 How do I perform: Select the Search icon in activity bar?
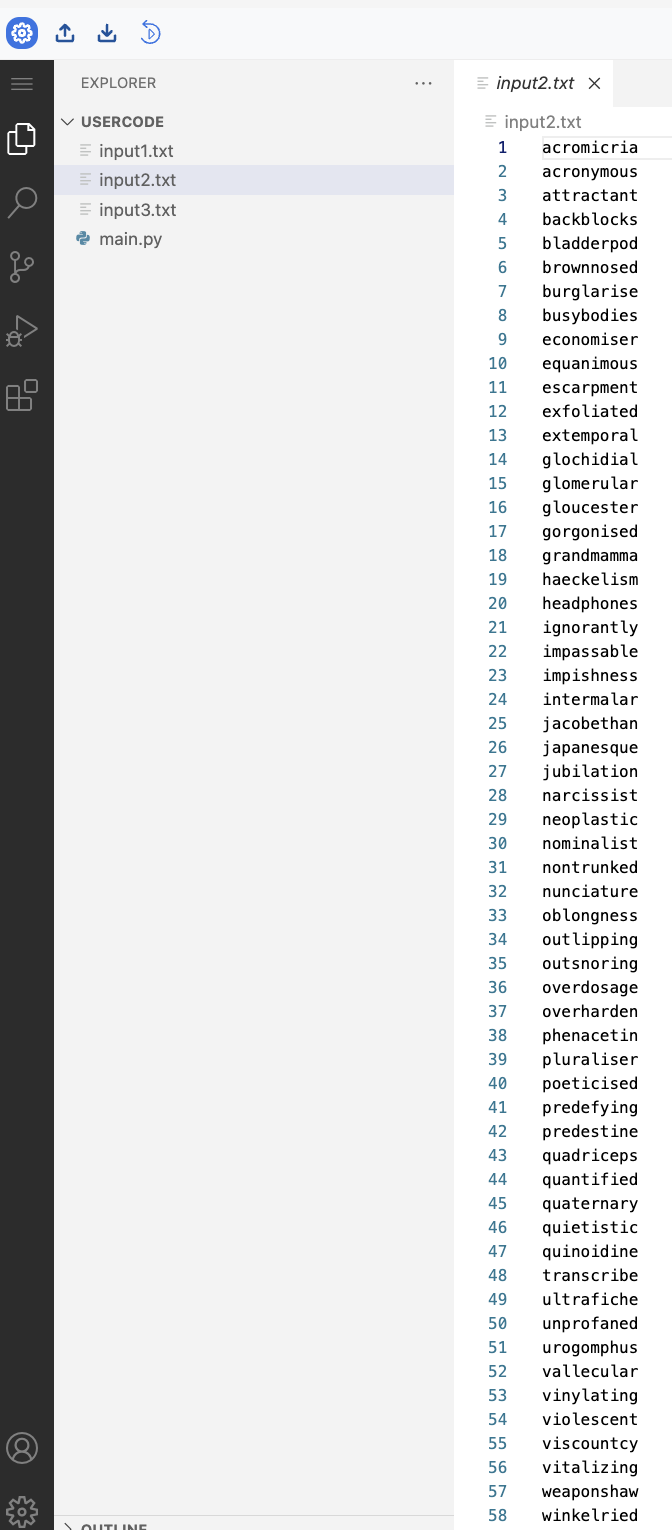[22, 200]
